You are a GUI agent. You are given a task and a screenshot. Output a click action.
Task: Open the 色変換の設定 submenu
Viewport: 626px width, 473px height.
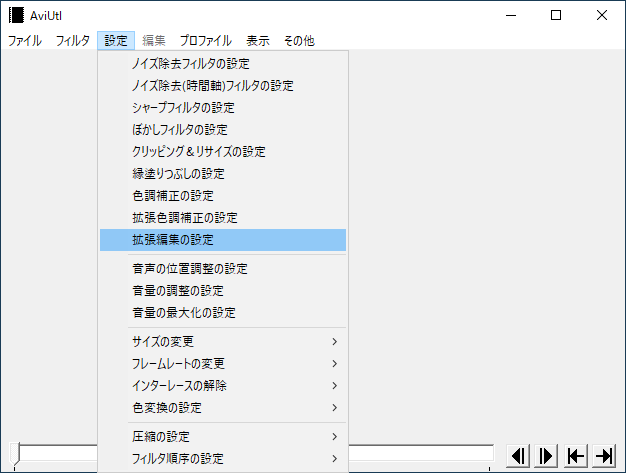click(222, 408)
